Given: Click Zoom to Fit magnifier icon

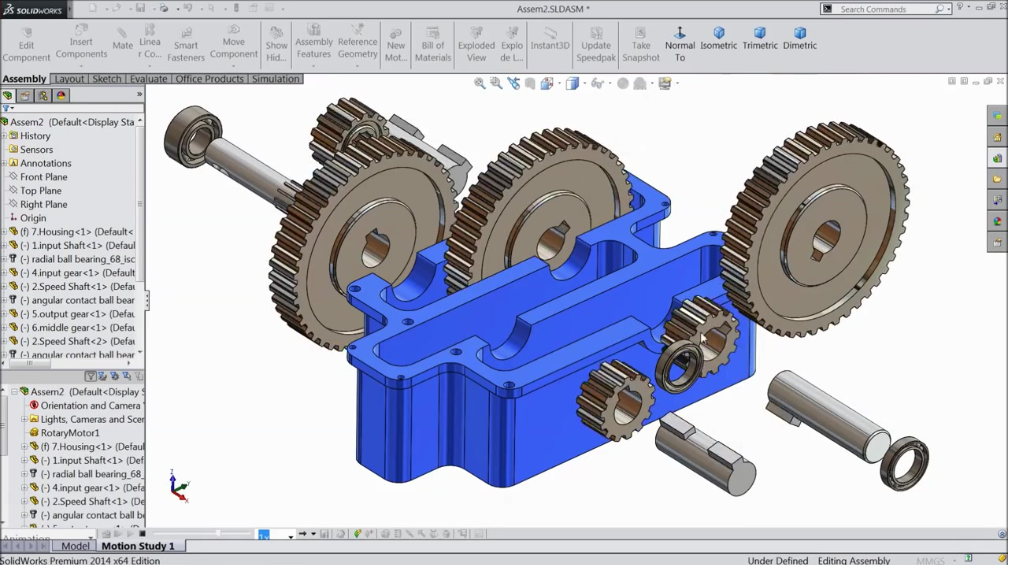Looking at the screenshot, I should click(x=479, y=83).
